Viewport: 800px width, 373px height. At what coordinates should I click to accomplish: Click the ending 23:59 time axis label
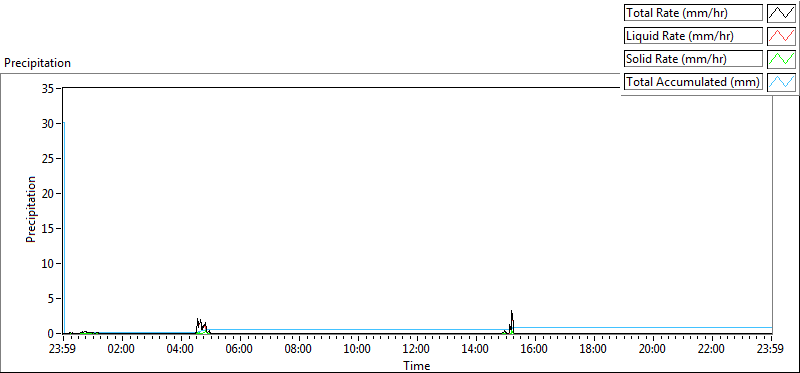pos(772,350)
